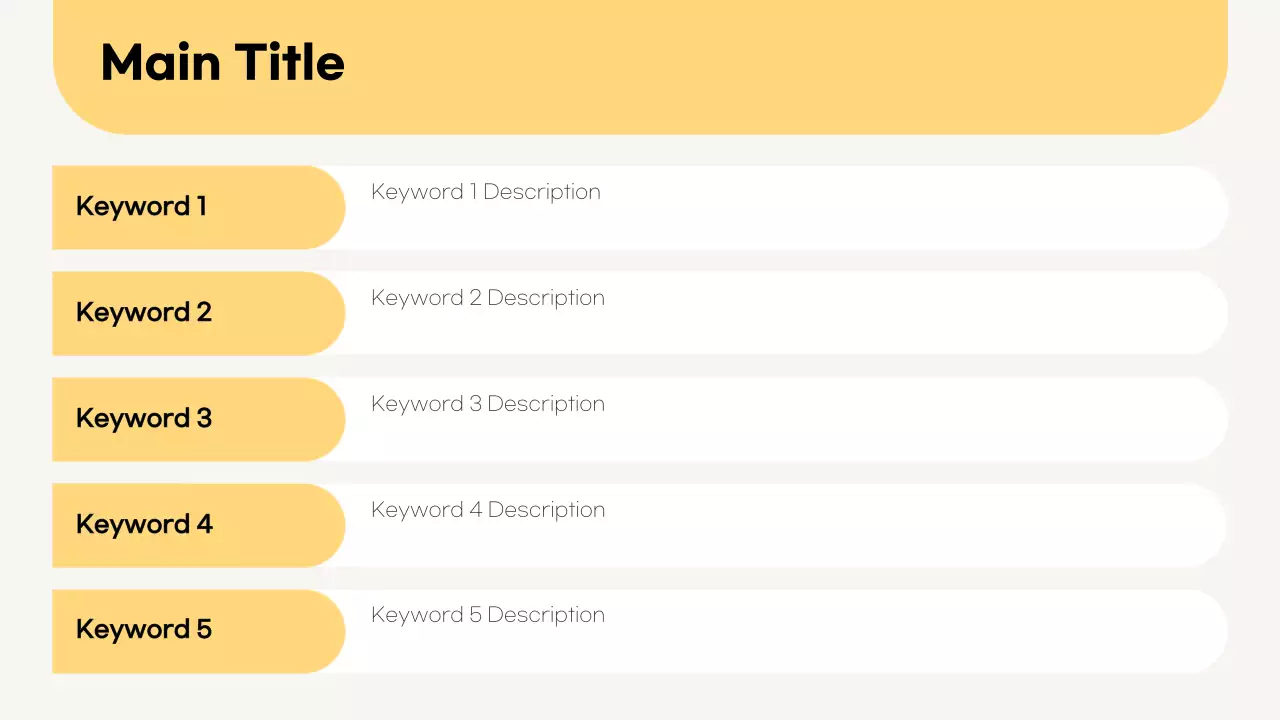Click the Keyword 2 label

click(144, 313)
